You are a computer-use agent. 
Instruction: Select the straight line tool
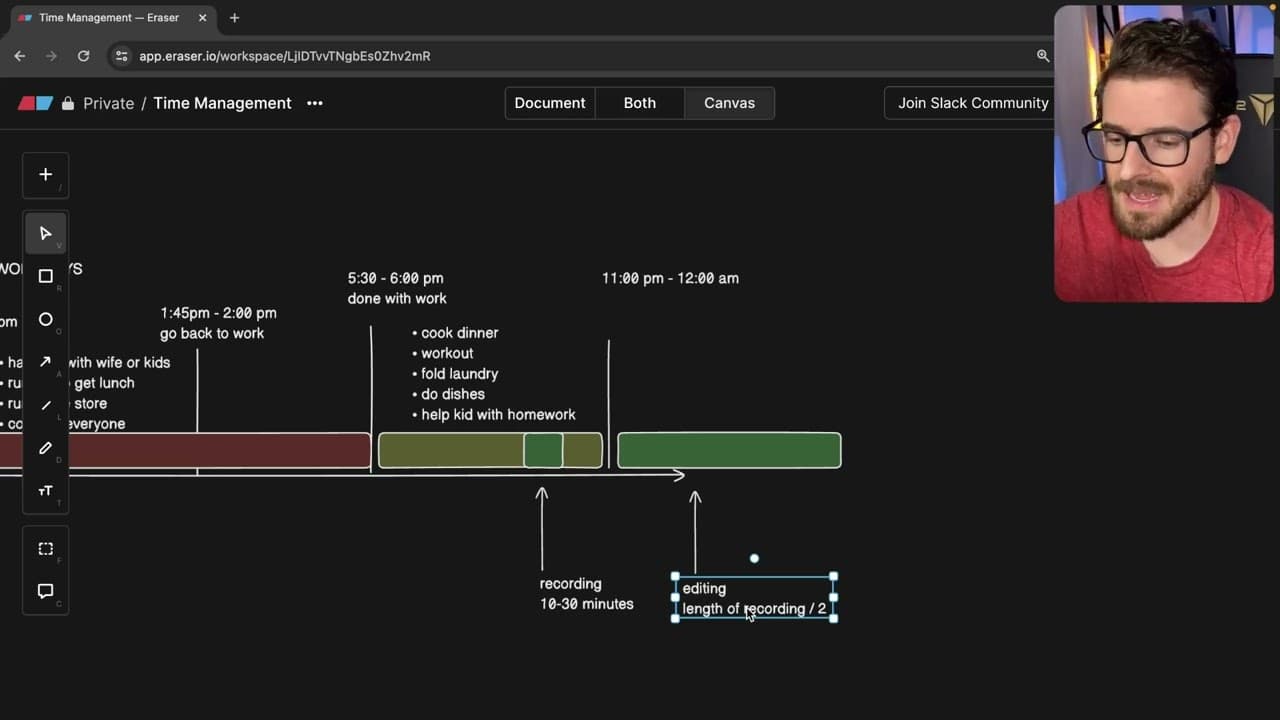[45, 405]
